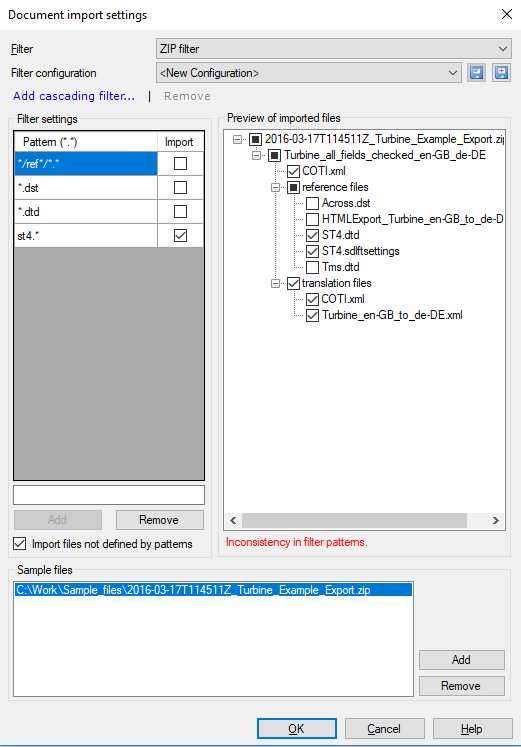Viewport: 521px width, 747px height.
Task: Click the preview scroll right arrow
Action: point(496,520)
